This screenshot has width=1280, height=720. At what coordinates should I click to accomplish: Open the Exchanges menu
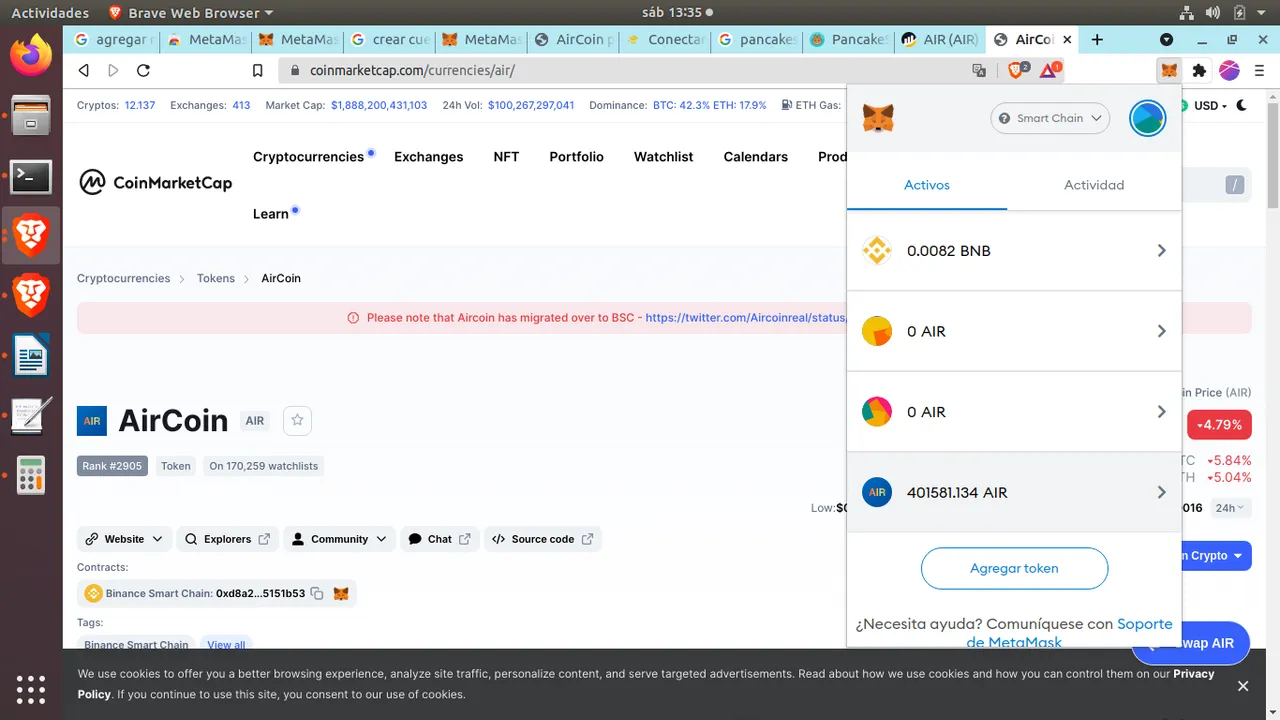428,157
